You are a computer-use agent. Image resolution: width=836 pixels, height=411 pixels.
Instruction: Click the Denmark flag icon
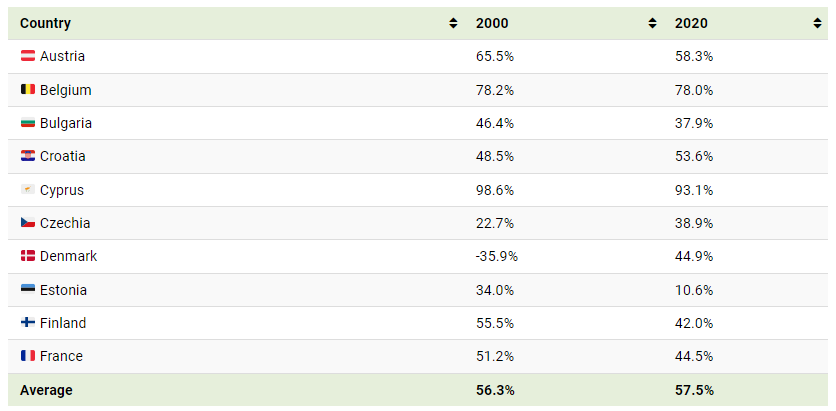(x=28, y=257)
